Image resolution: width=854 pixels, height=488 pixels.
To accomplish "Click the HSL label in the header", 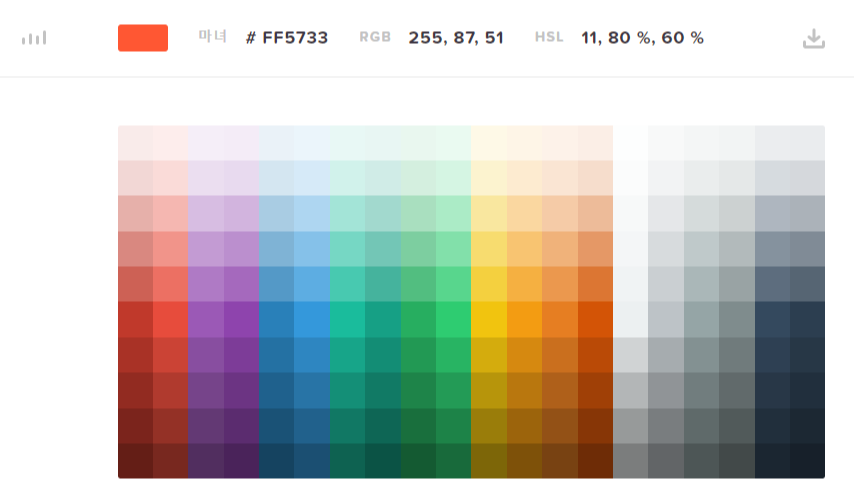I will point(548,37).
